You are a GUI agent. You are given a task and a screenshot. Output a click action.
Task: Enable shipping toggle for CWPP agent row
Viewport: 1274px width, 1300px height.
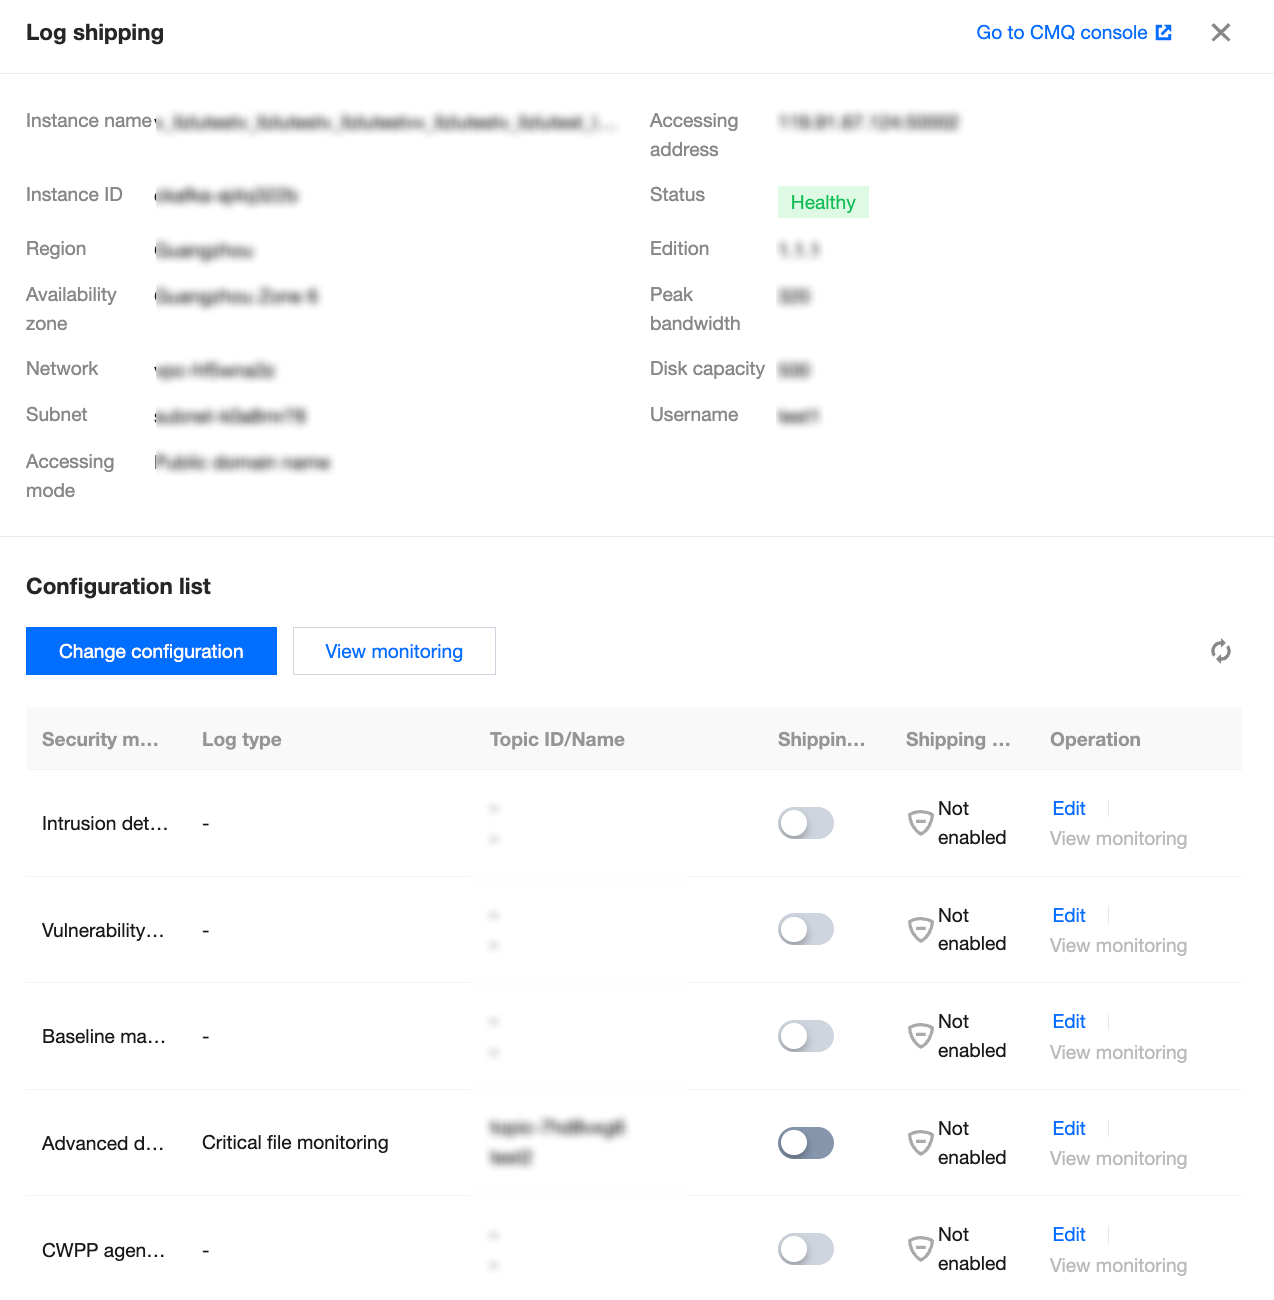tap(805, 1249)
